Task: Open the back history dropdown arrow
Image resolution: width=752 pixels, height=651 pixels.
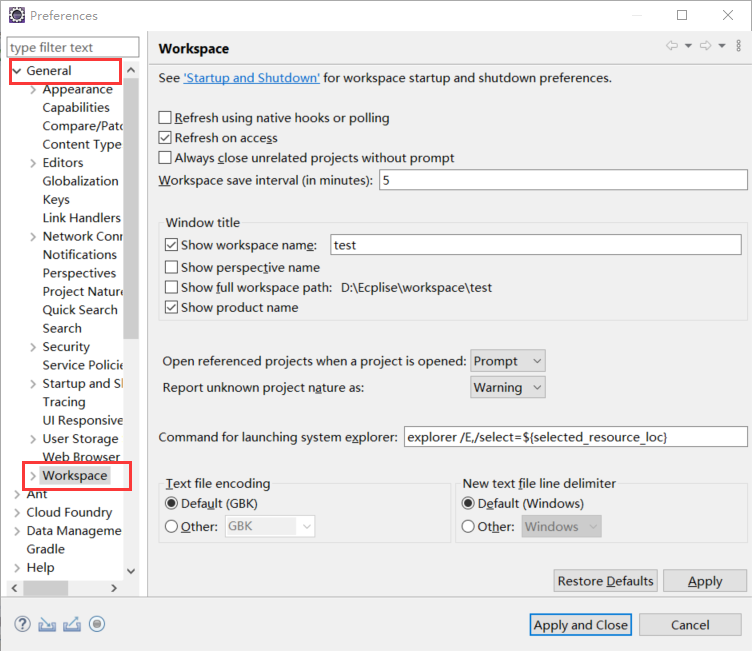Action: 688,46
